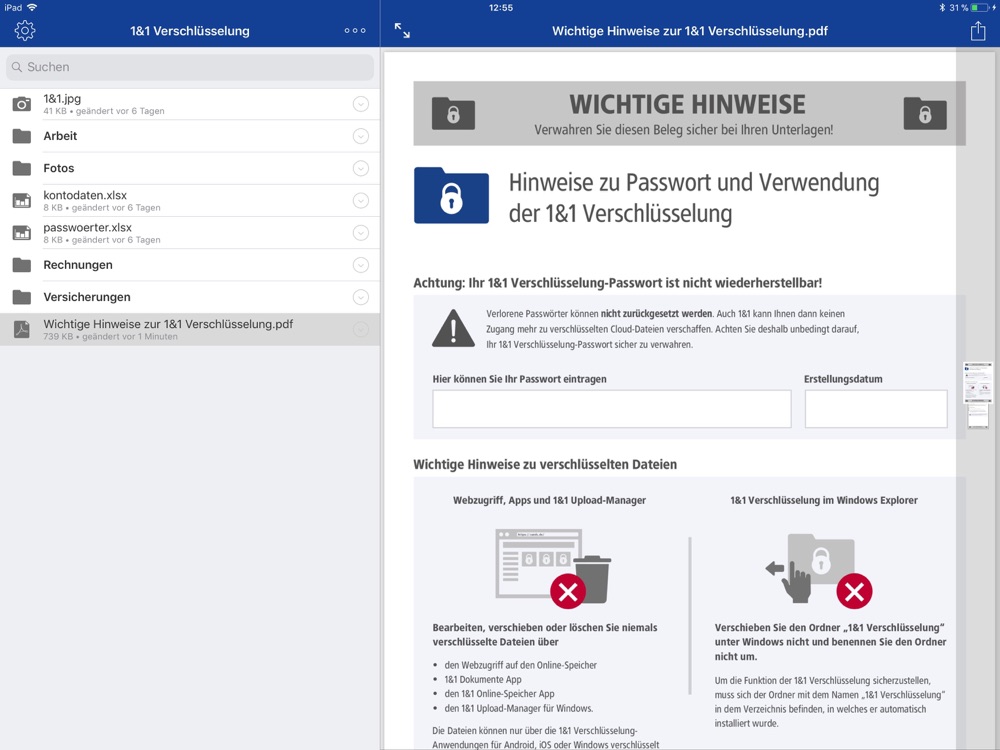
Task: Click the folder icon next to Arbeit
Action: pos(22,136)
